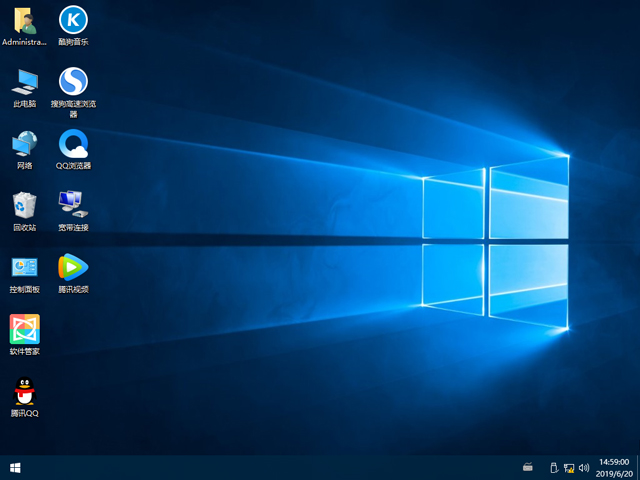Open the Windows Start menu

15,468
